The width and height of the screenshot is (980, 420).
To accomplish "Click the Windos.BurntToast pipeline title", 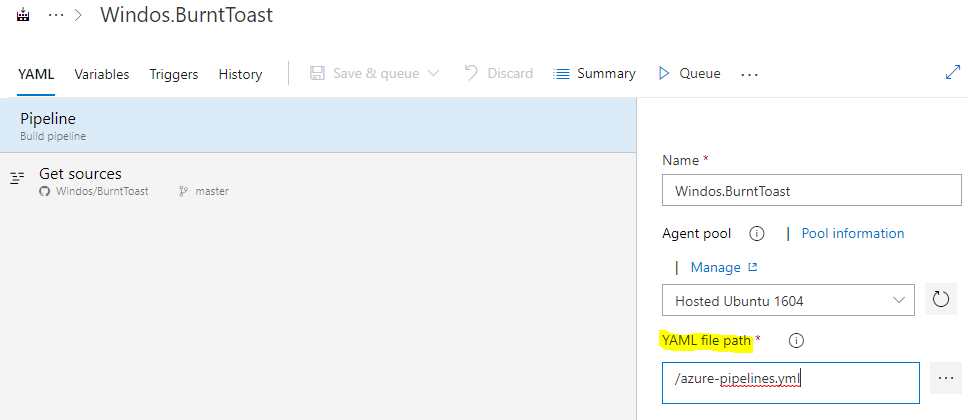I will coord(186,14).
